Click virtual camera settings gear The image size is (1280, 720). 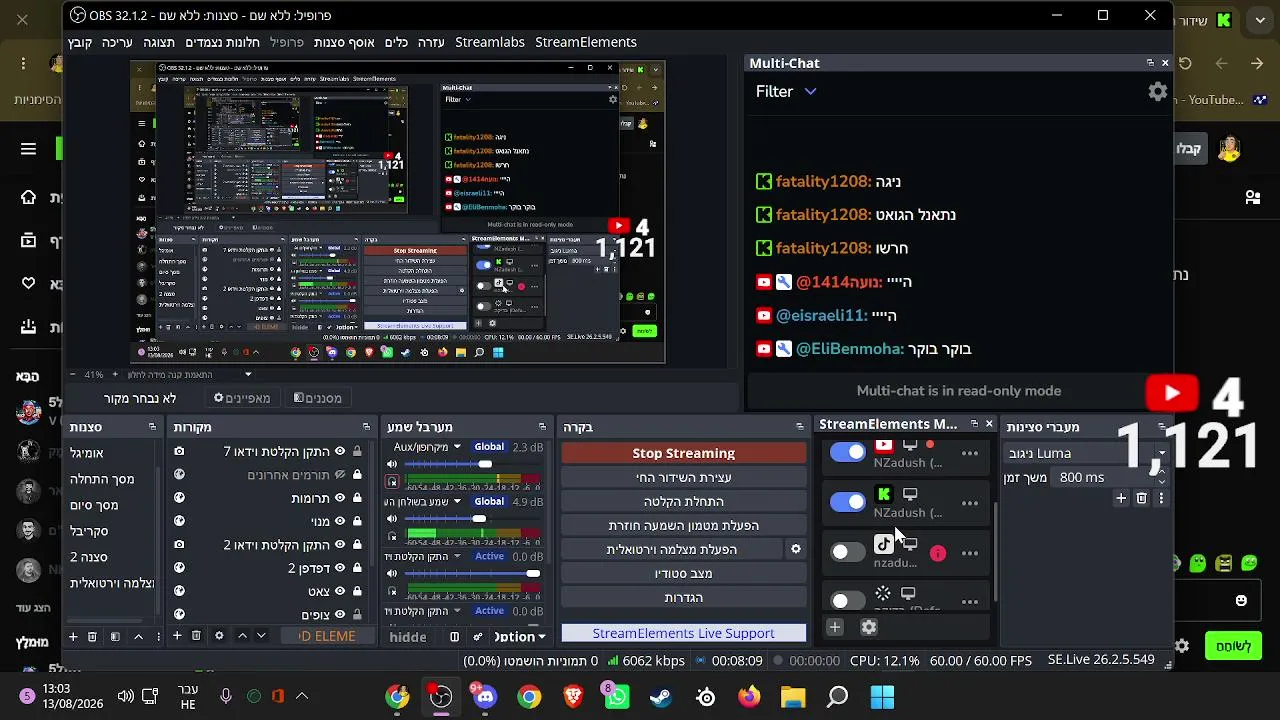pyautogui.click(x=796, y=549)
